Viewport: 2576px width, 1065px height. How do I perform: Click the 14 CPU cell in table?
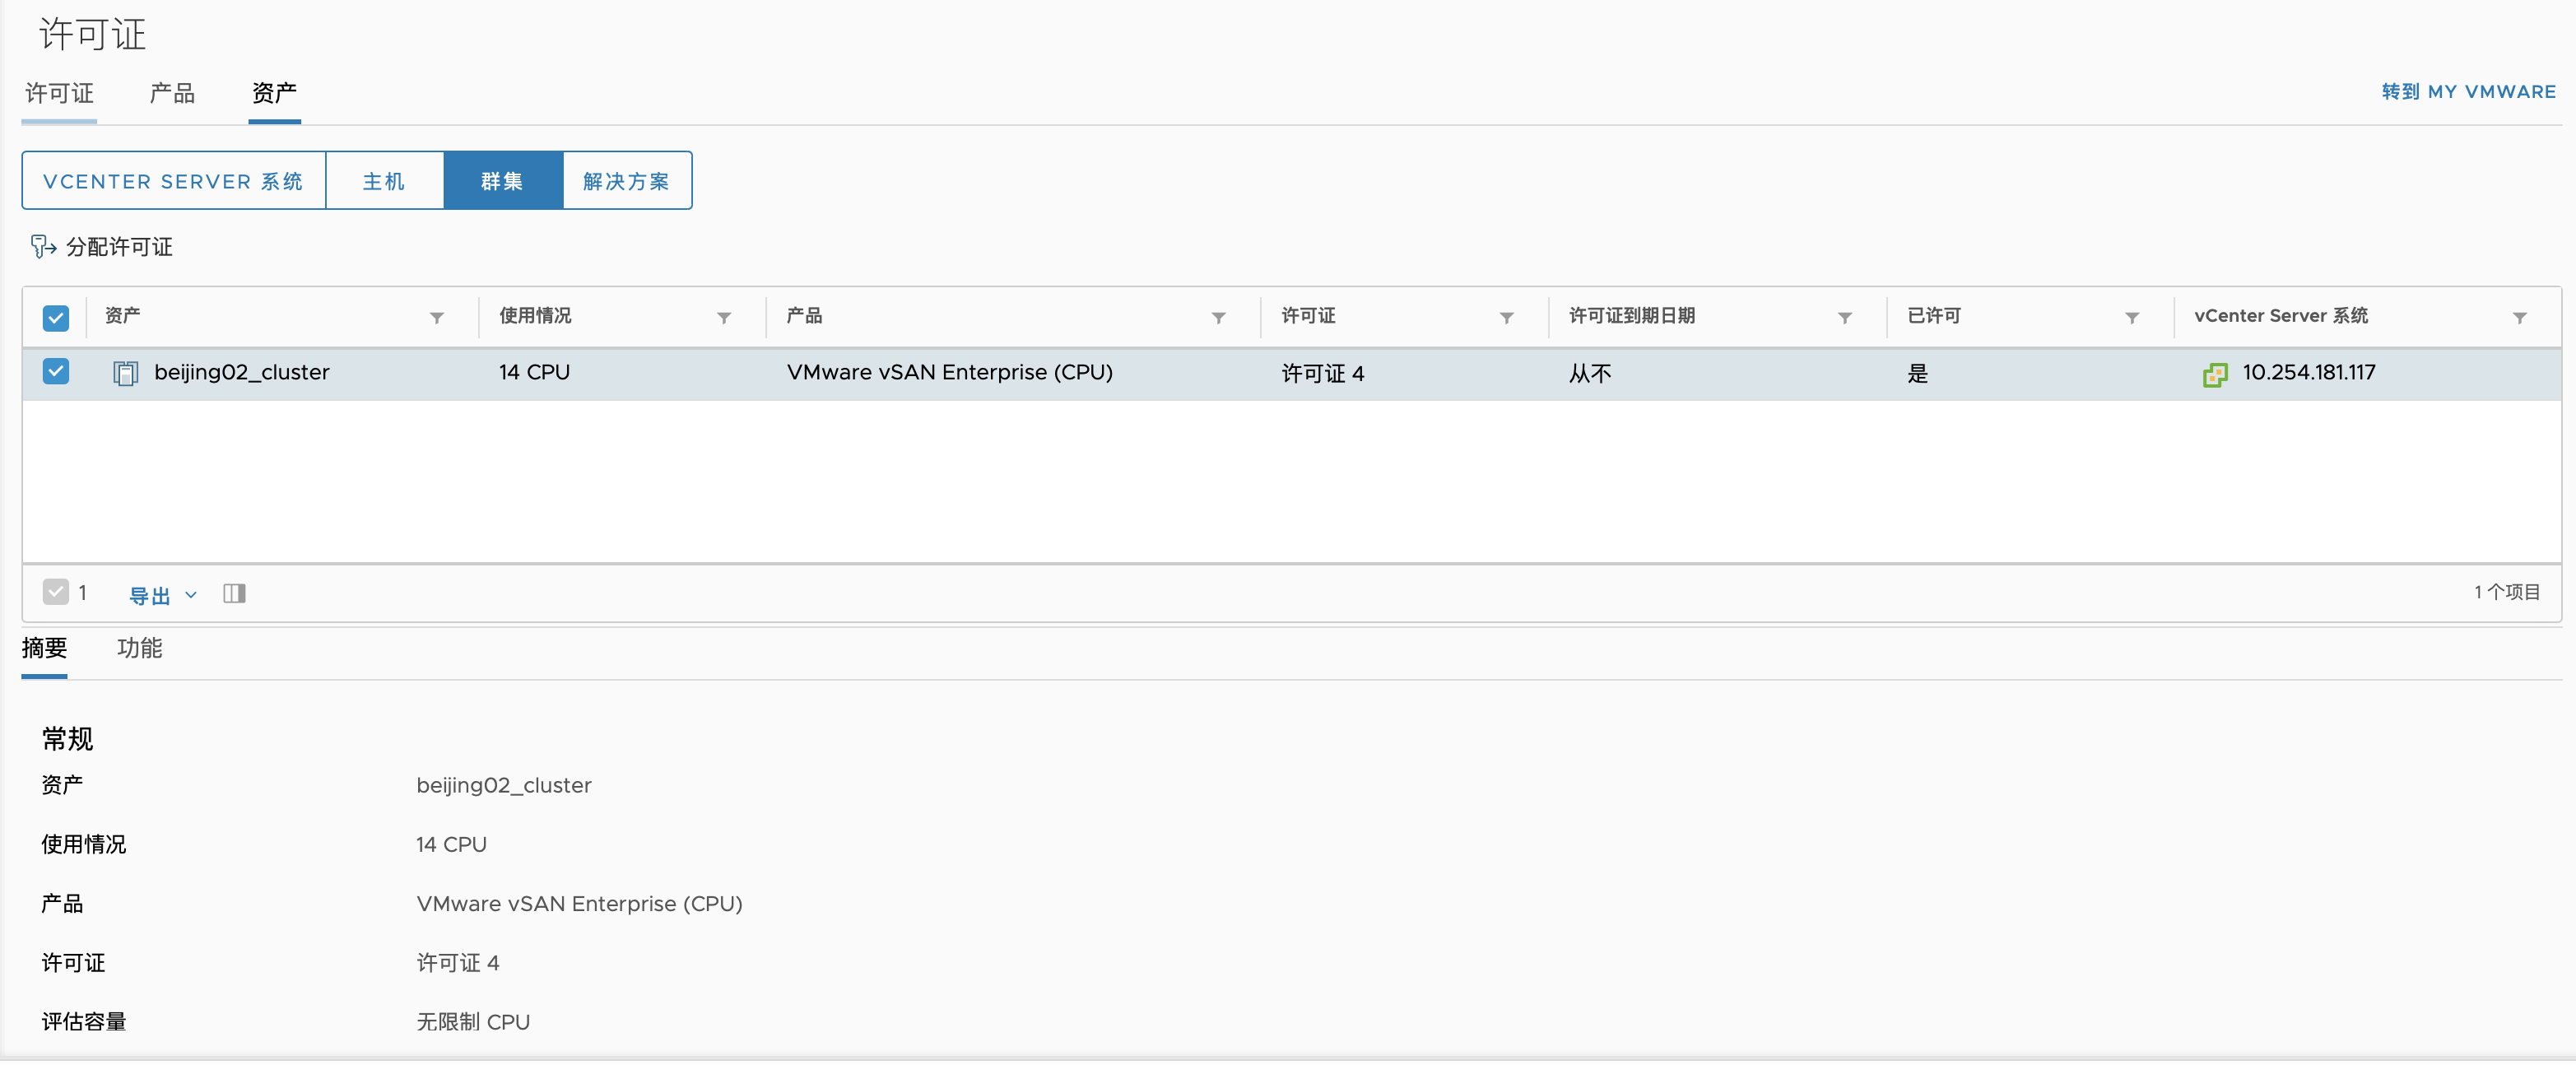534,373
